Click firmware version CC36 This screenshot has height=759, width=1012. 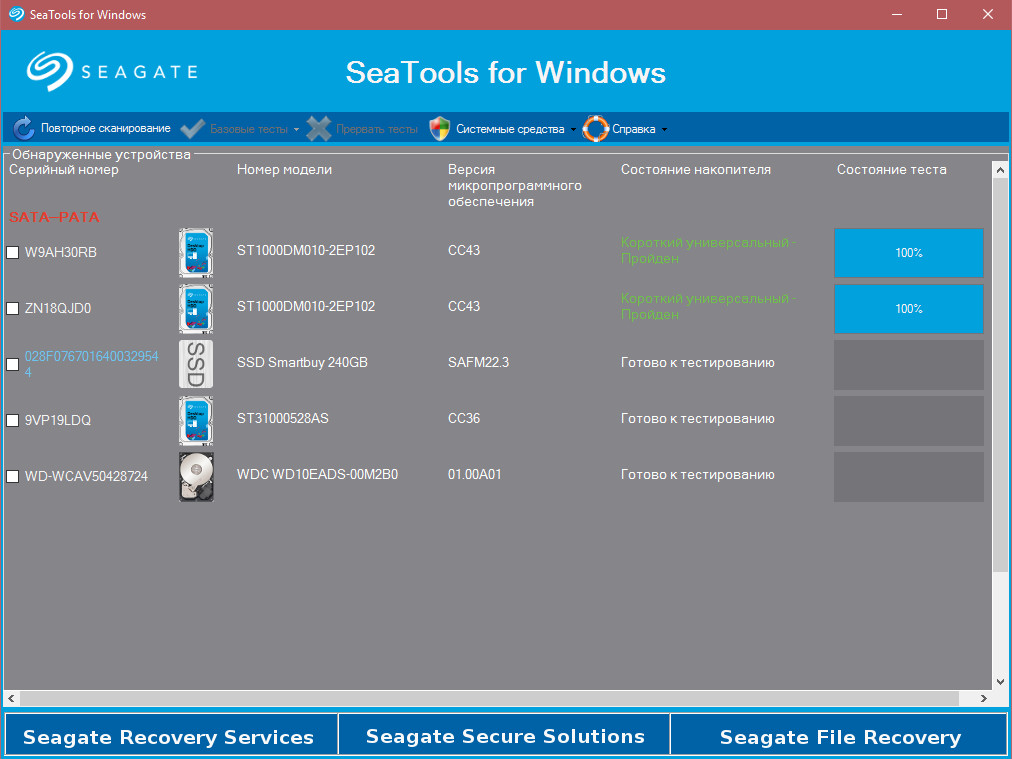coord(464,418)
